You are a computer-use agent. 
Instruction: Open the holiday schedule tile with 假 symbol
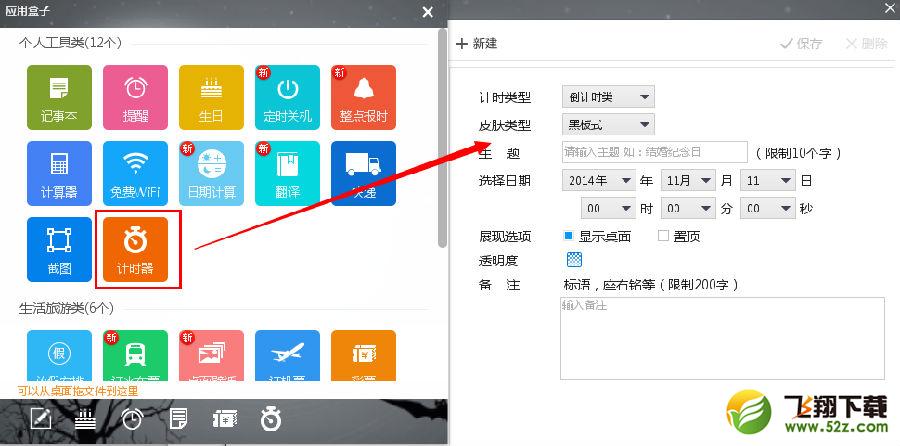tap(59, 355)
